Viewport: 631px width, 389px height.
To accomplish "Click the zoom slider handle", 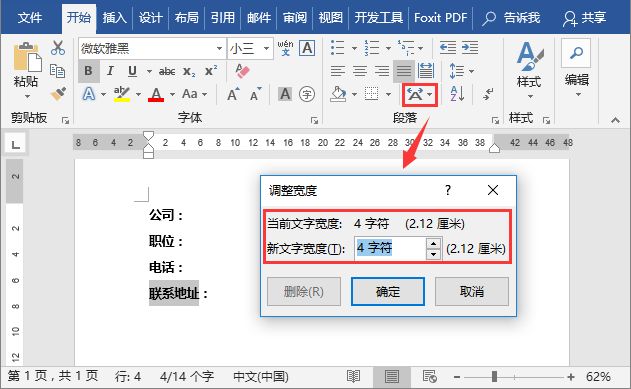I will point(494,377).
